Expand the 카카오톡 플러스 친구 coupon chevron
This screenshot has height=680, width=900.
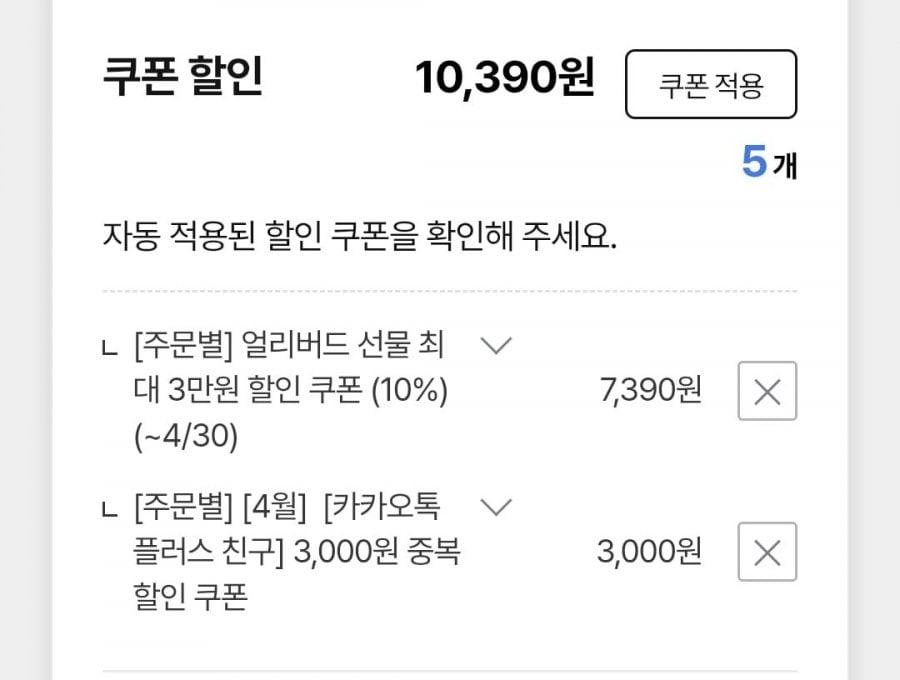click(496, 507)
